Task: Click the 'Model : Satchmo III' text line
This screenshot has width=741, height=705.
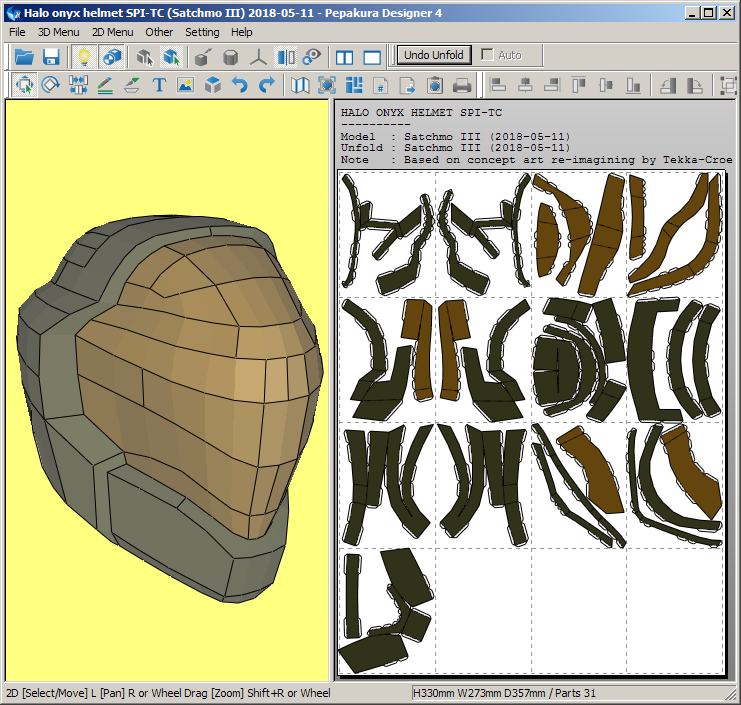Action: (x=456, y=137)
